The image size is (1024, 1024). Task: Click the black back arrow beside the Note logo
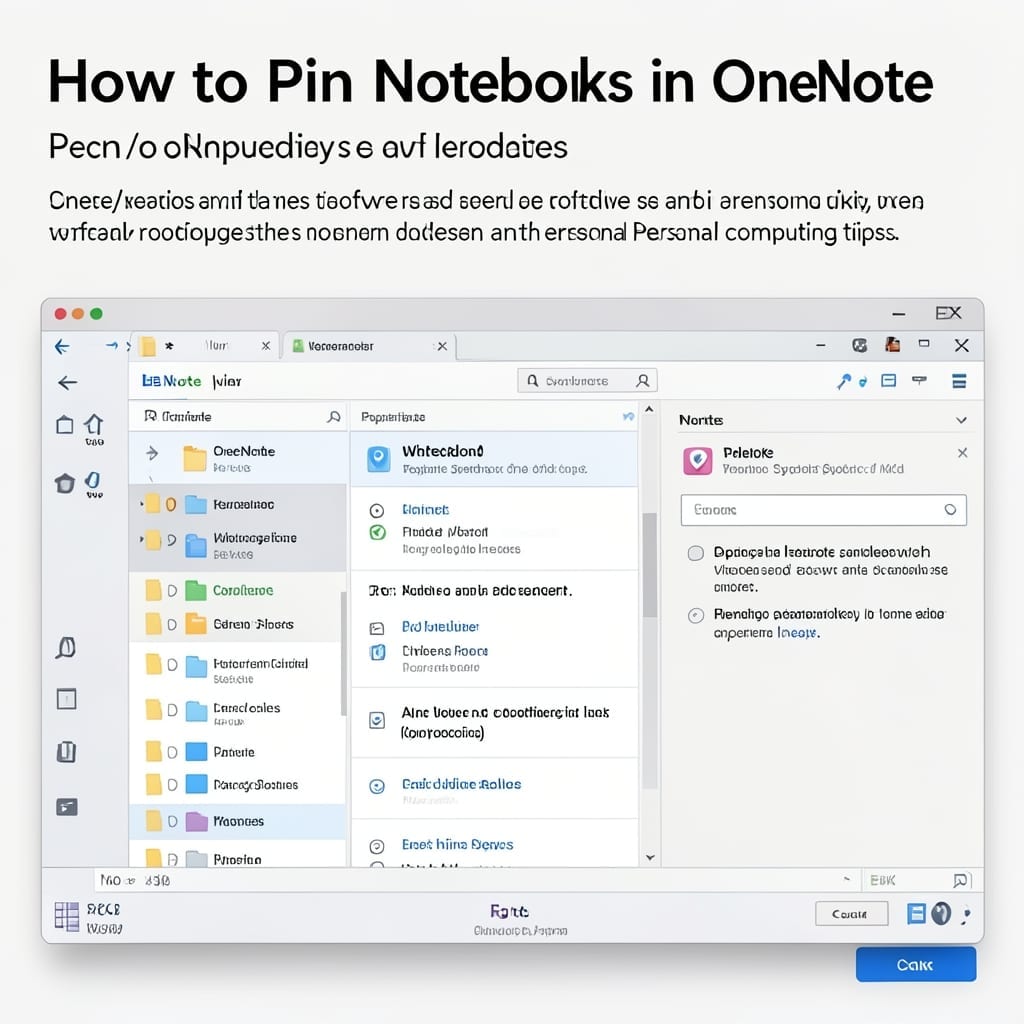[68, 383]
